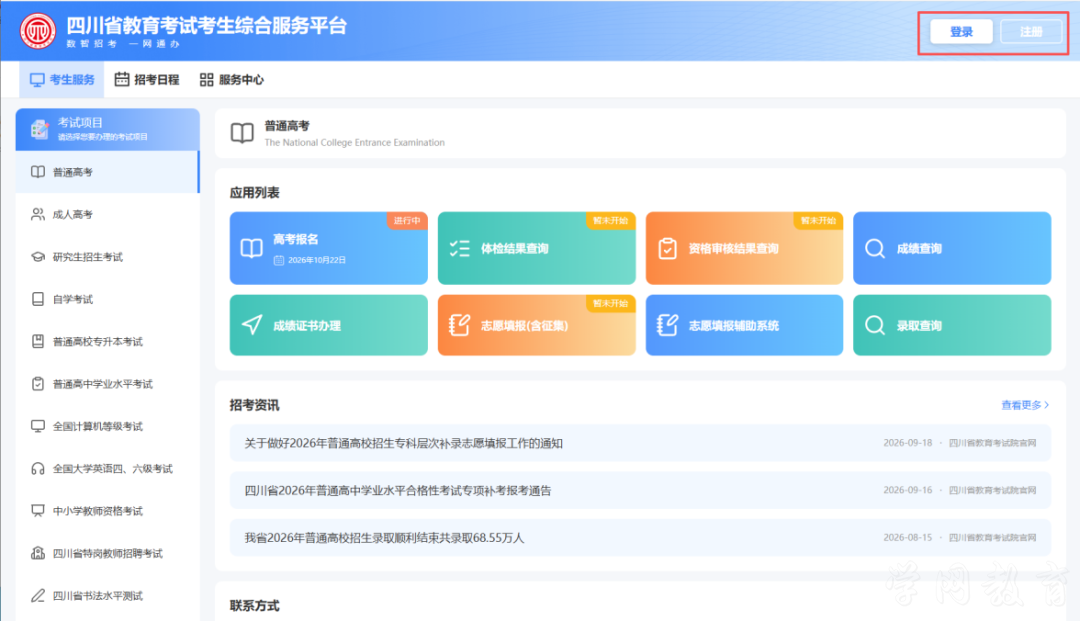The height and width of the screenshot is (621, 1080).
Task: Click the platform logo emblem
Action: tap(37, 31)
